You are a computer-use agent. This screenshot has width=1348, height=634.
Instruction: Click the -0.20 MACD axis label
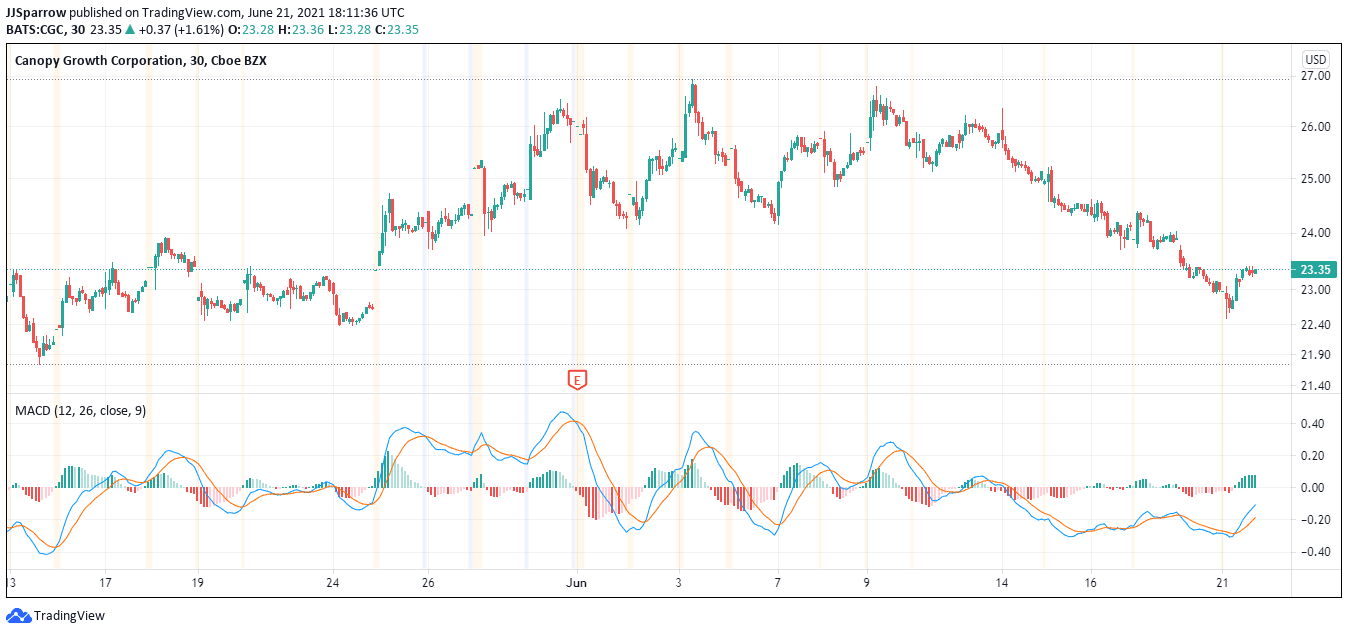[x=1315, y=520]
